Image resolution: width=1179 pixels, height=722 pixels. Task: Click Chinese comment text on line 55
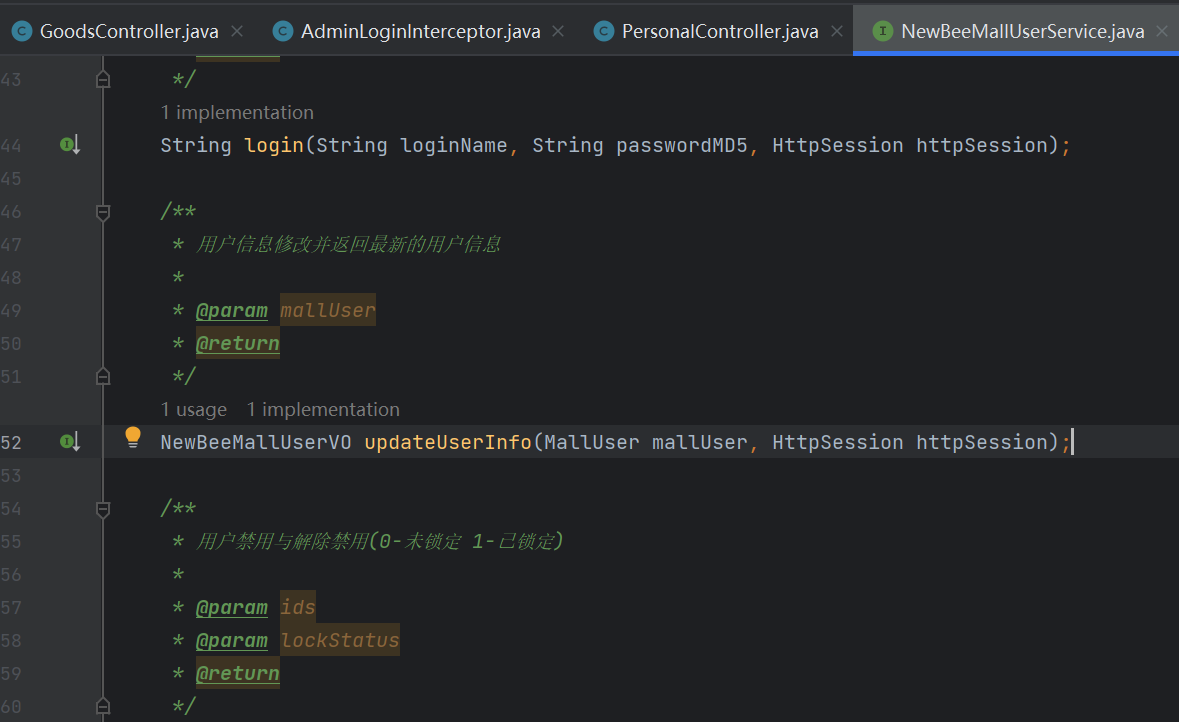coord(379,542)
